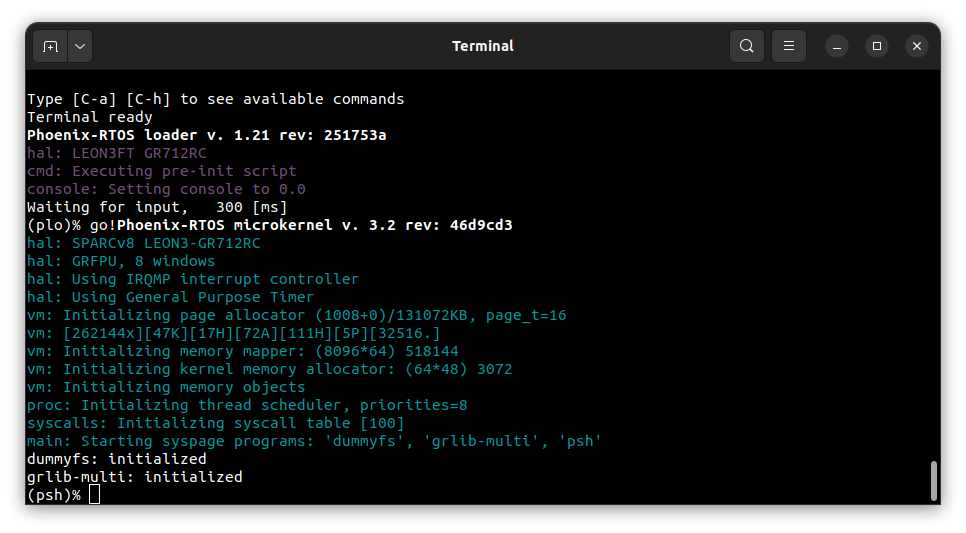Viewport: 966px width, 533px height.
Task: Click the 'Terminal' window title
Action: click(482, 46)
